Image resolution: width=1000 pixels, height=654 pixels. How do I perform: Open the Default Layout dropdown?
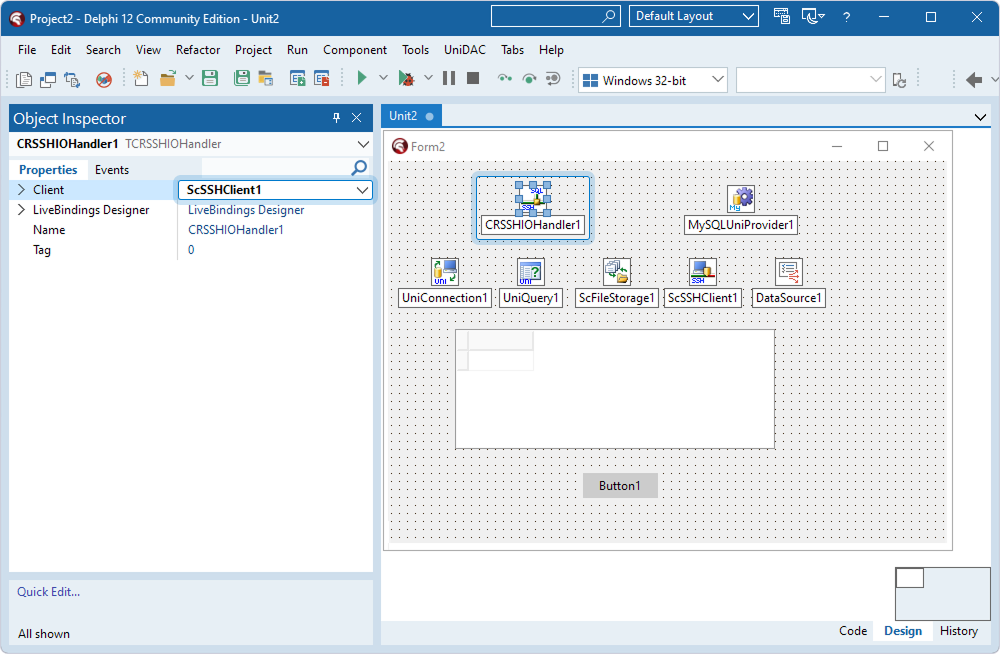click(x=694, y=16)
